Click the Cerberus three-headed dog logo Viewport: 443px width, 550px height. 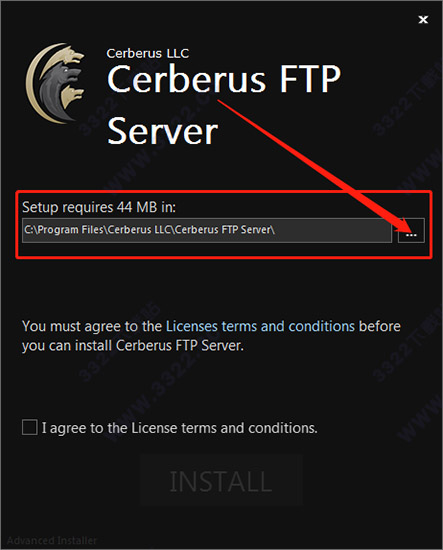[x=55, y=83]
